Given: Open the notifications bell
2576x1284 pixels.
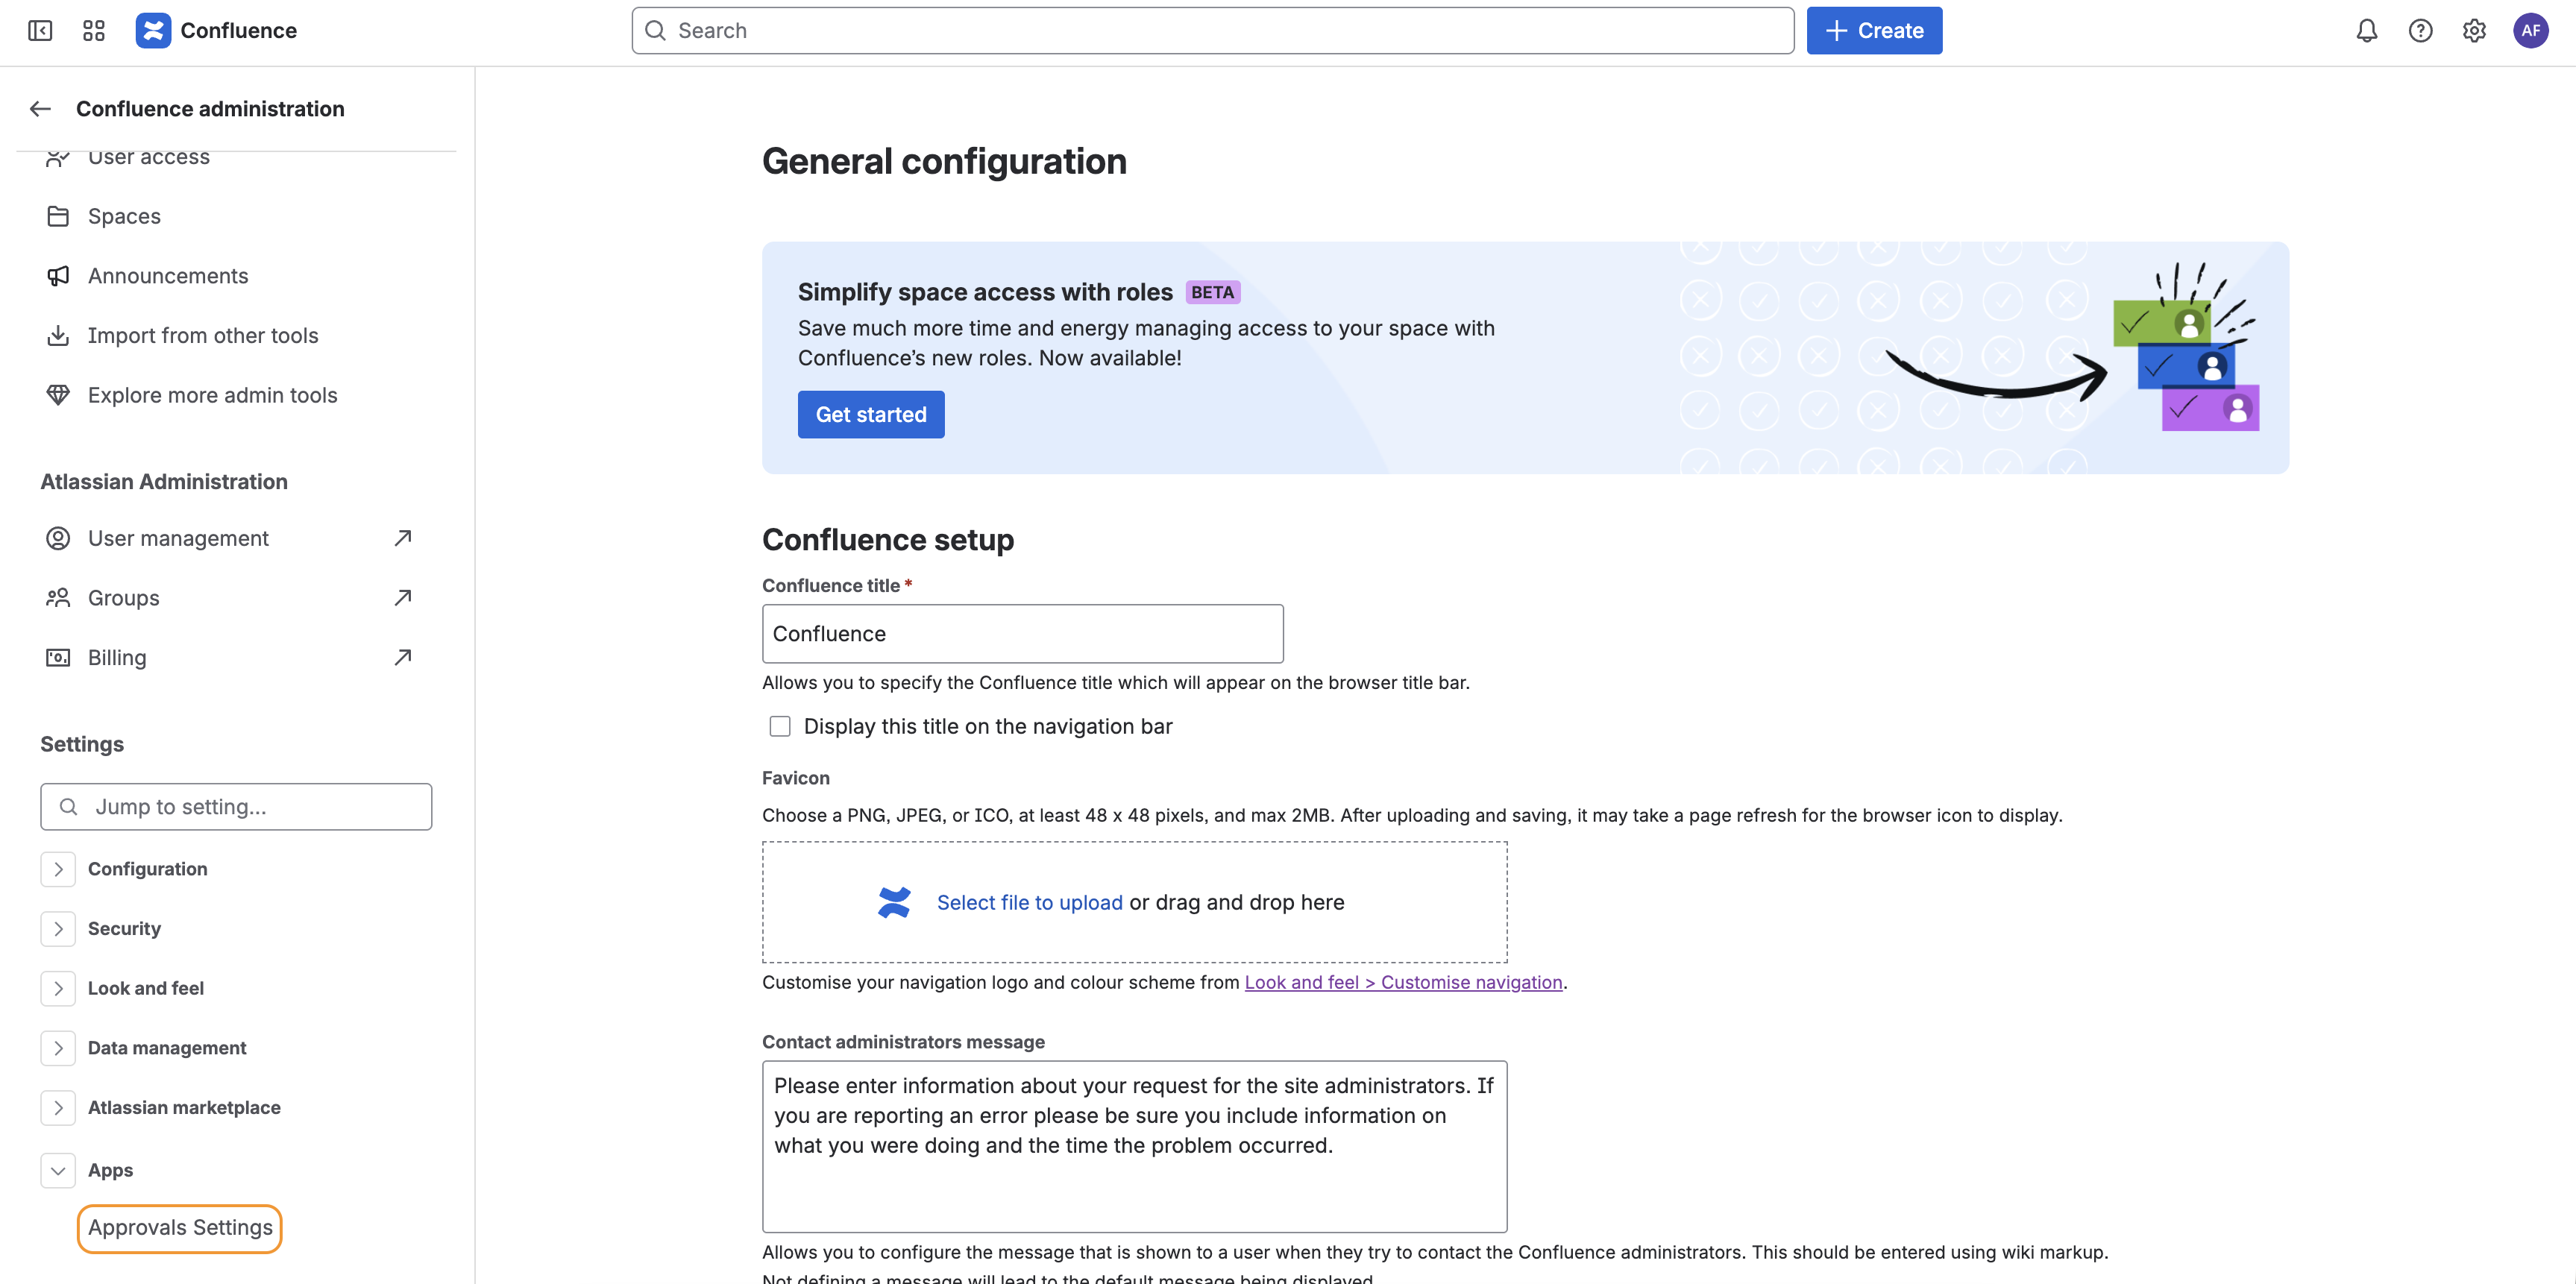Looking at the screenshot, I should (x=2366, y=31).
